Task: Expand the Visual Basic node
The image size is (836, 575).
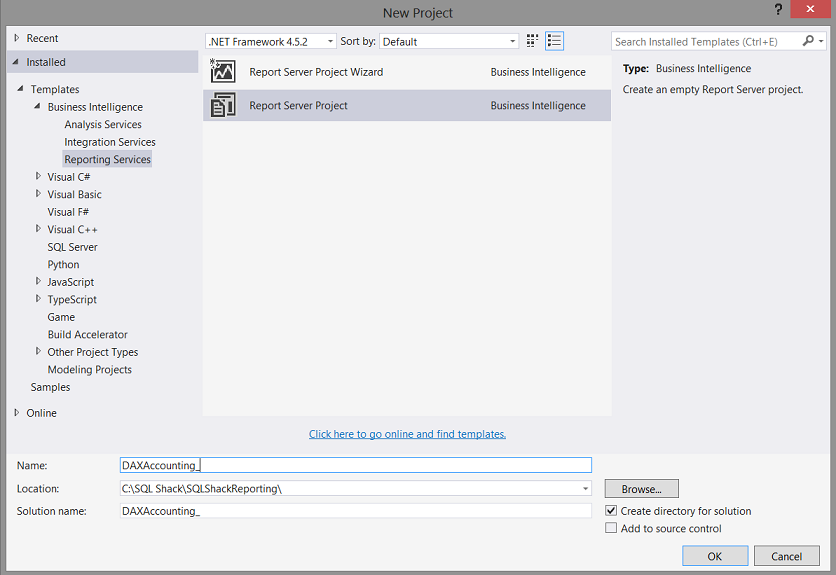Action: [x=38, y=194]
